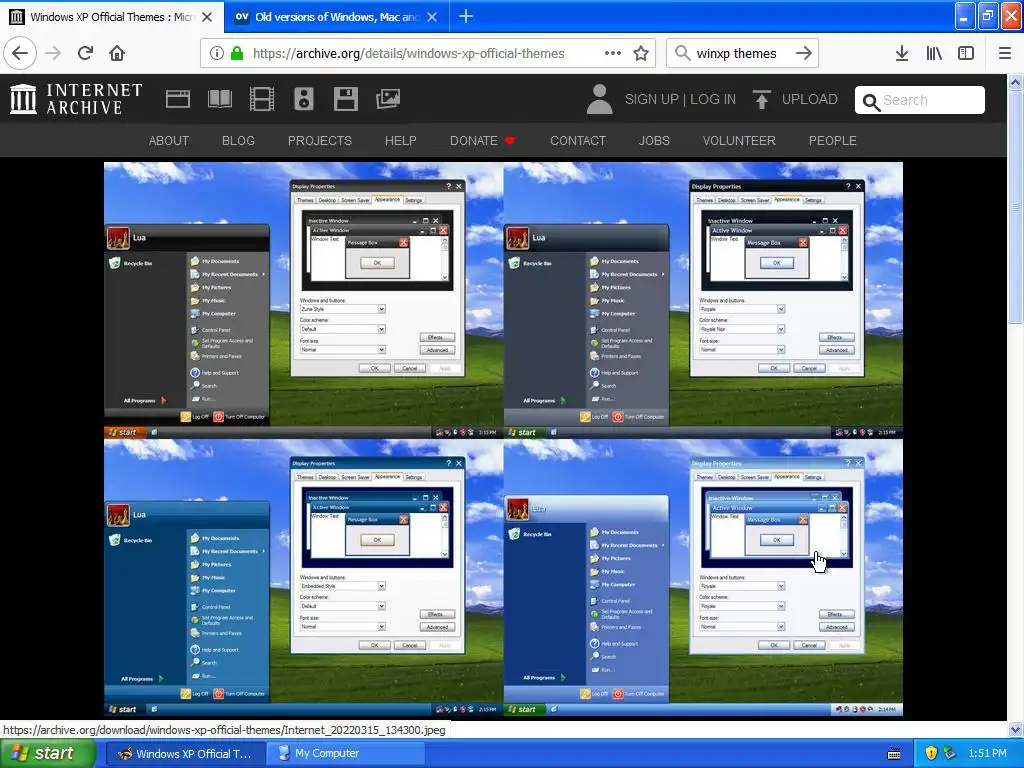Open the HELP menu item

click(400, 140)
